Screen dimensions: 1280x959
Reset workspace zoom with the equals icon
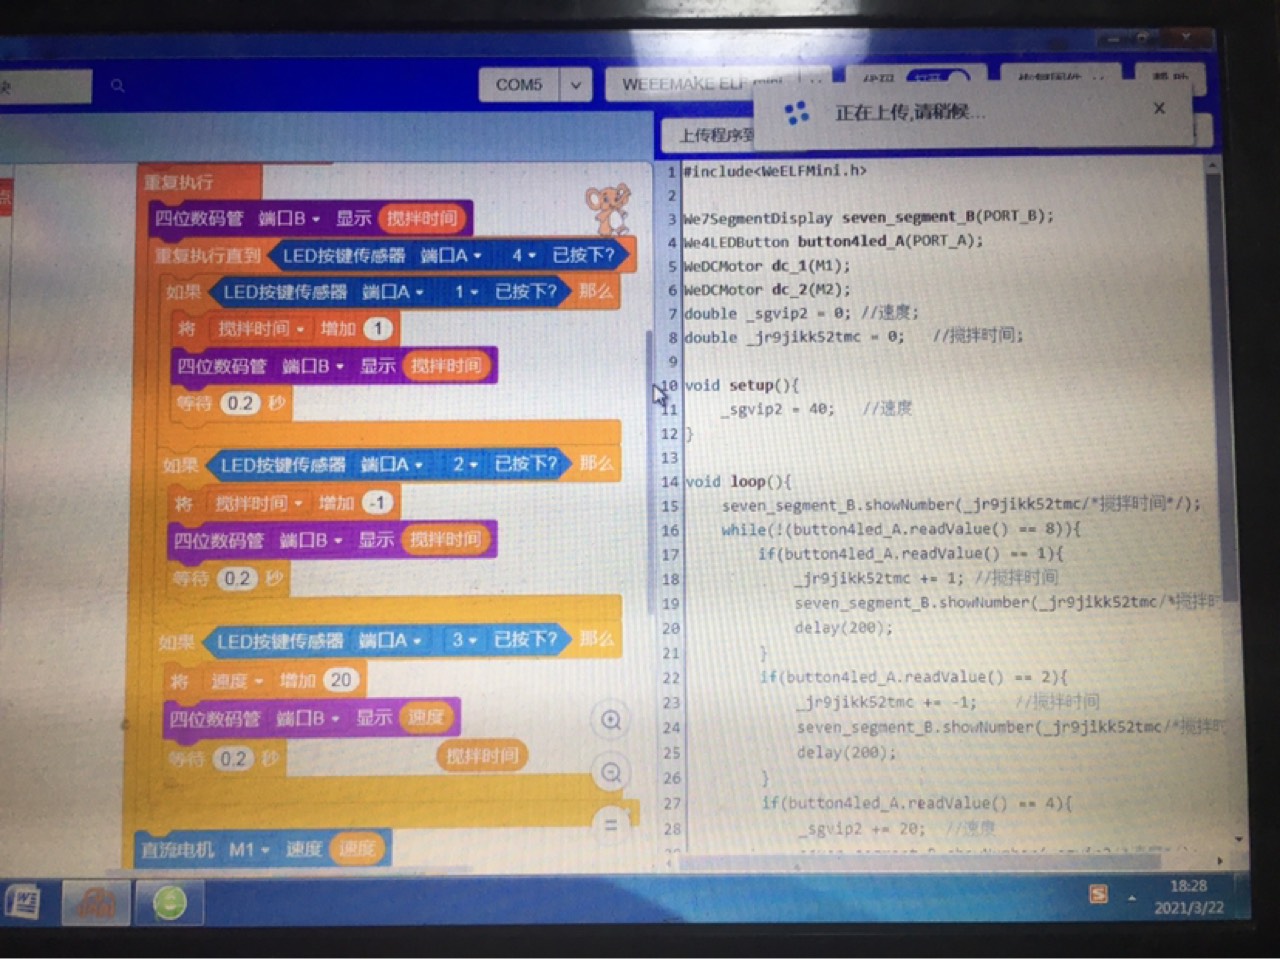point(610,825)
